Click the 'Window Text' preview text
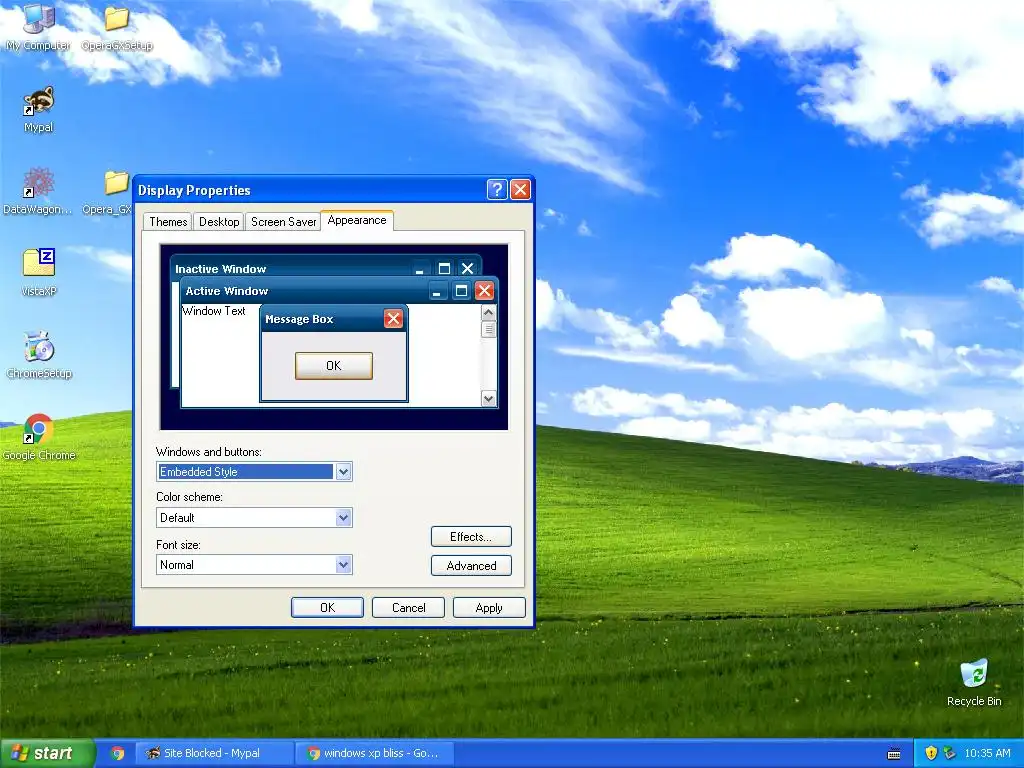The height and width of the screenshot is (768, 1024). [214, 311]
